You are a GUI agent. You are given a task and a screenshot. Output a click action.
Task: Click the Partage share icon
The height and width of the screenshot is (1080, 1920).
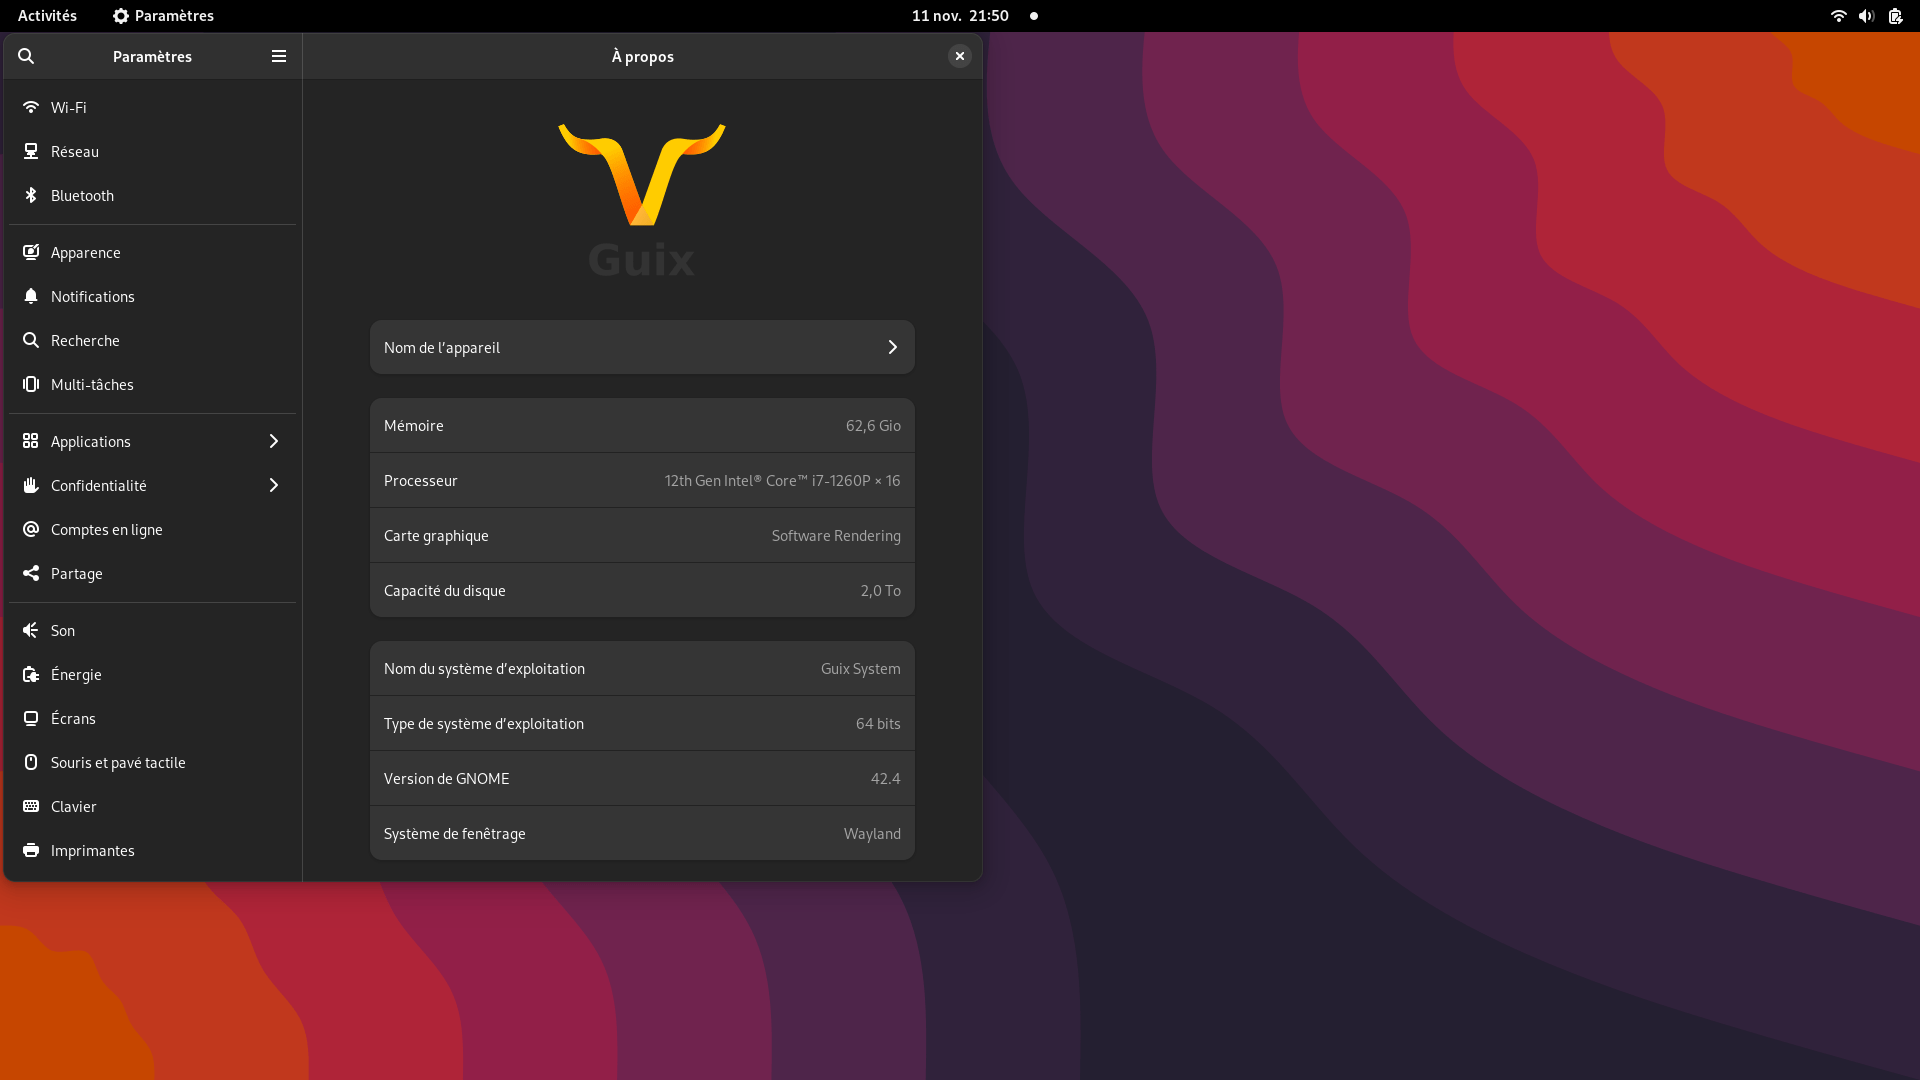point(31,573)
